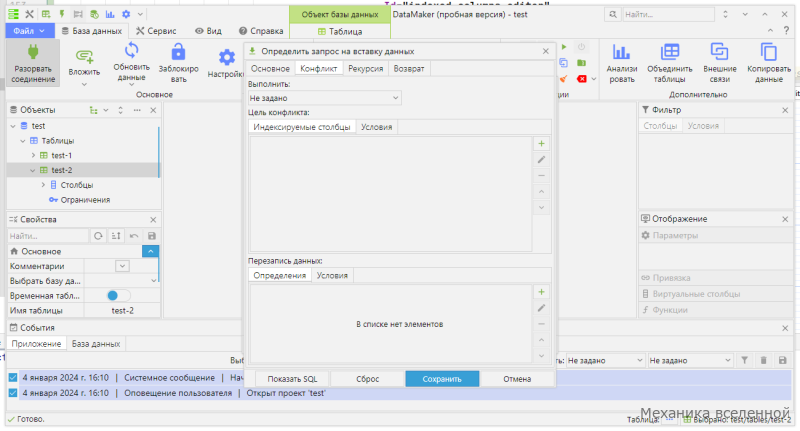Click the undo icon in Свойства panel
This screenshot has height=431, width=800.
tap(134, 236)
